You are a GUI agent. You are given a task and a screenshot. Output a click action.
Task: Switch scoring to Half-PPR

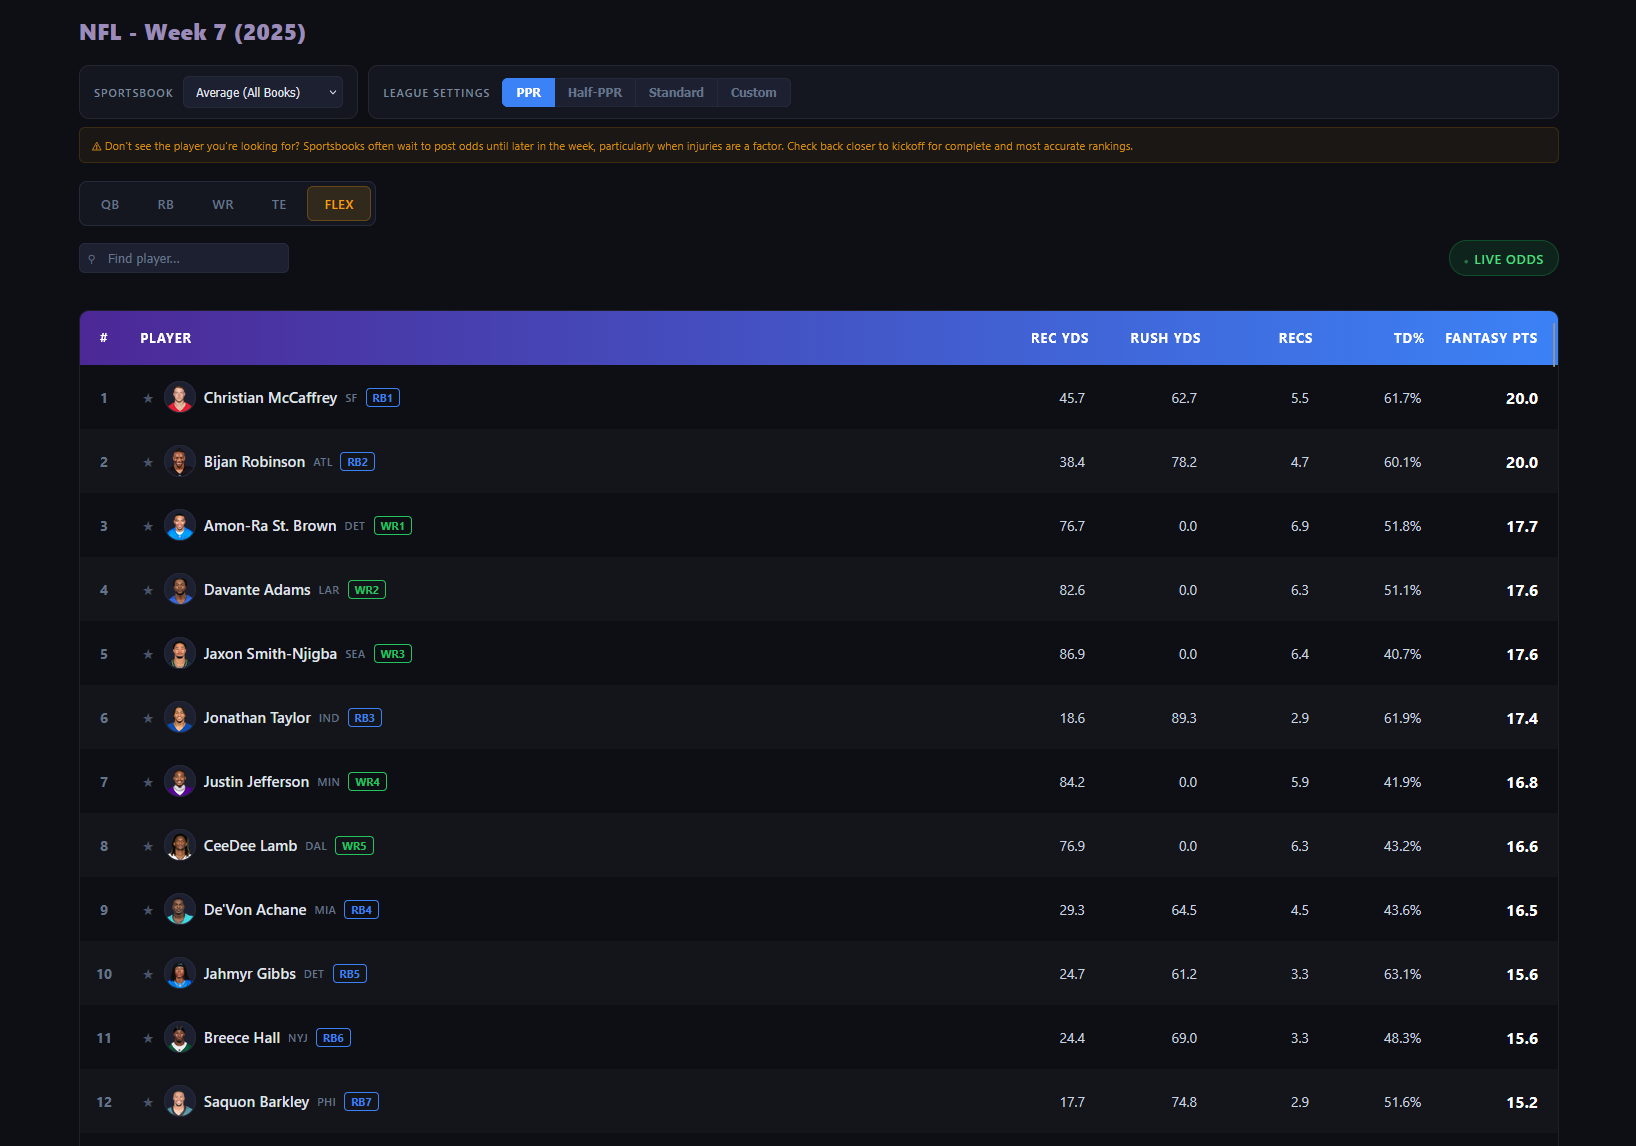(x=595, y=92)
